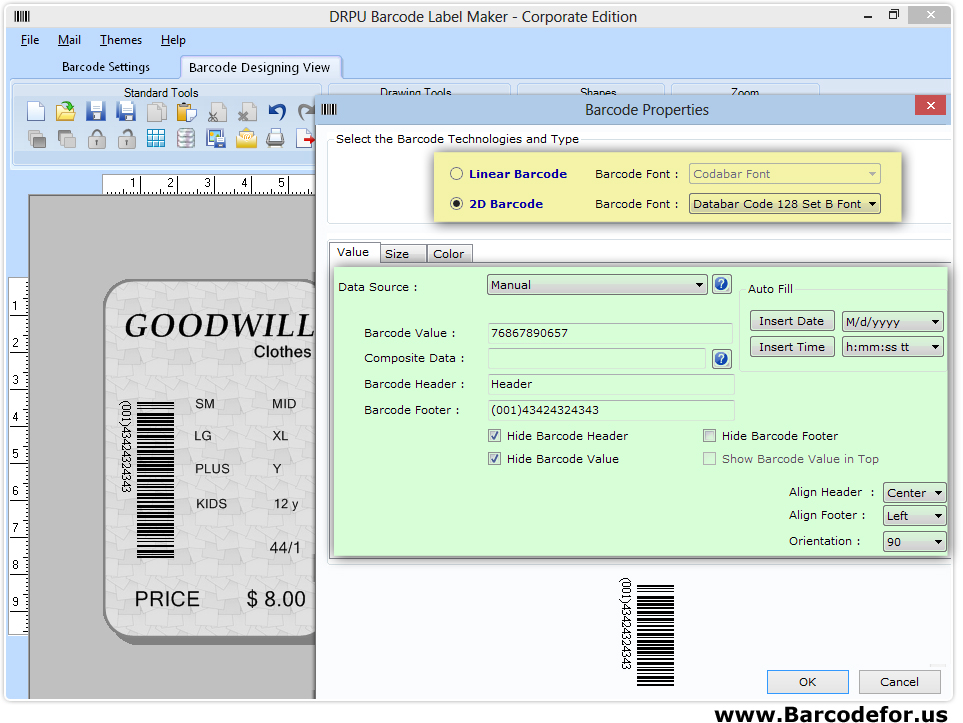Uncheck Hide Barcode Header checkbox
The width and height of the screenshot is (963, 723).
[495, 436]
